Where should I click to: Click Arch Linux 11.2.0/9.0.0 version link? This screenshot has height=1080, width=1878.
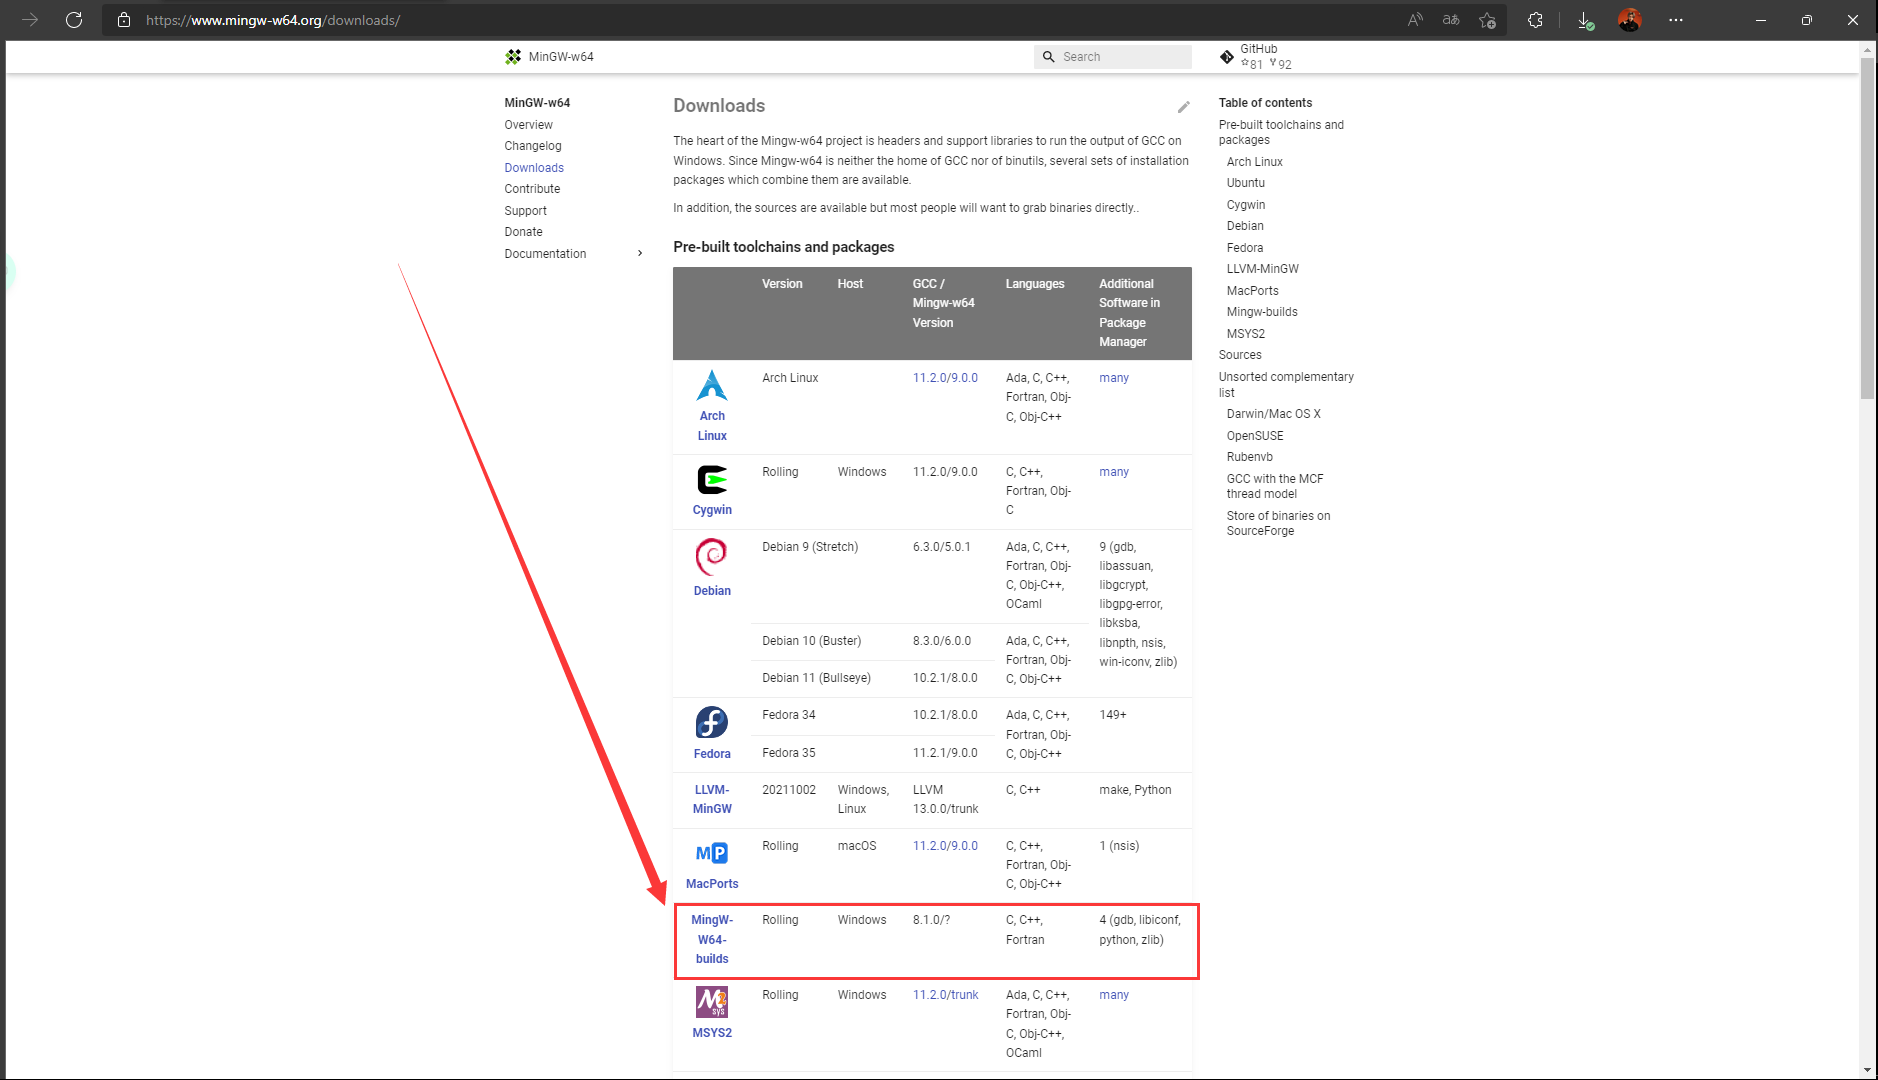pos(945,378)
